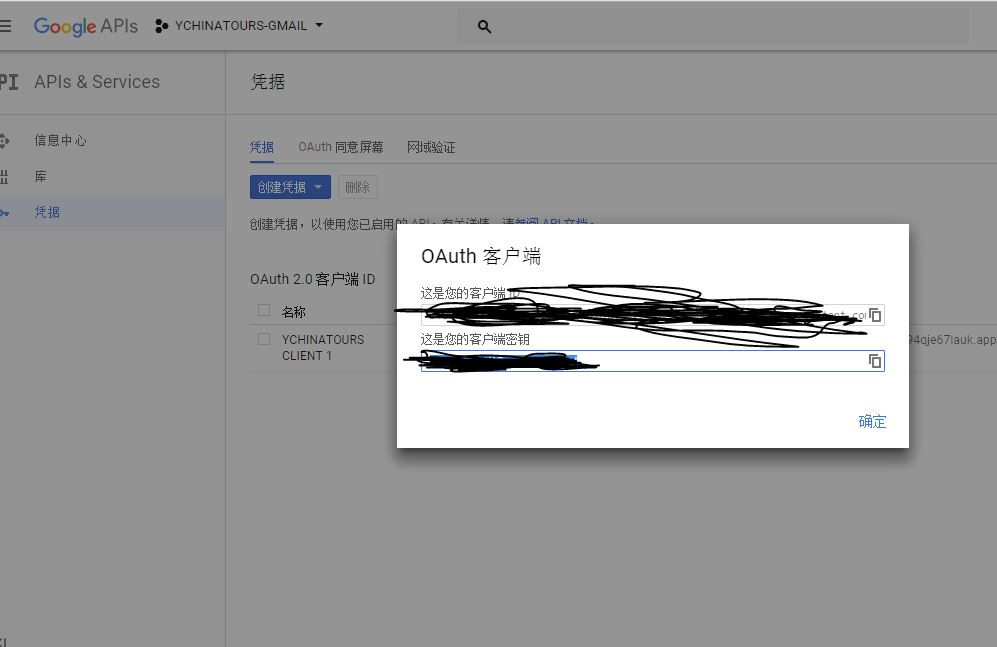Focus the top search bar field
The image size is (997, 647).
pyautogui.click(x=713, y=27)
